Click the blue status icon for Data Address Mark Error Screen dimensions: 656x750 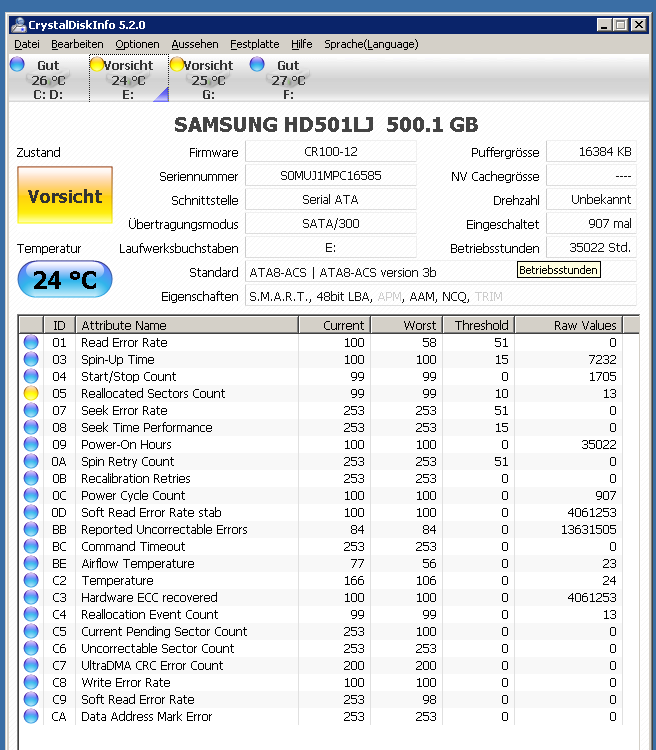(31, 716)
